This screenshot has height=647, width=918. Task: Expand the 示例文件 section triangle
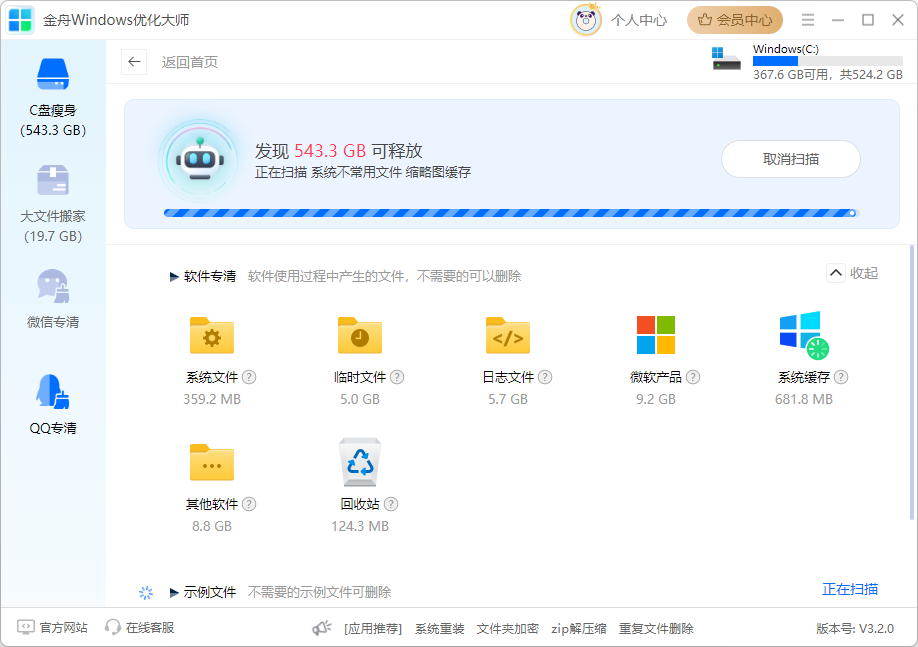tap(174, 593)
